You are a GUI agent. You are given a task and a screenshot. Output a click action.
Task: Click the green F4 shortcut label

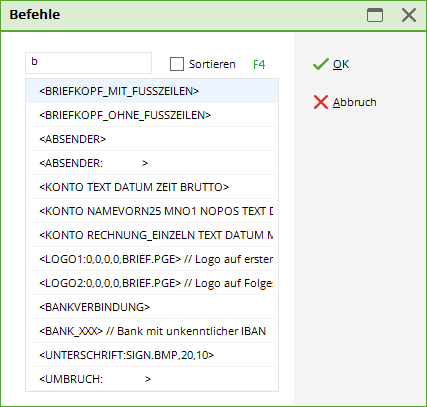tap(259, 64)
